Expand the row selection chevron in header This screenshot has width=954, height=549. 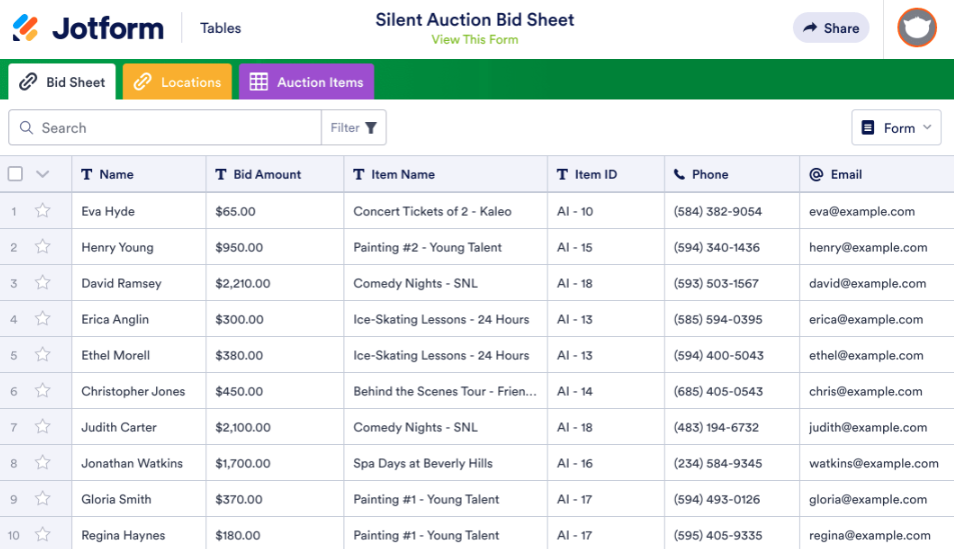[42, 174]
